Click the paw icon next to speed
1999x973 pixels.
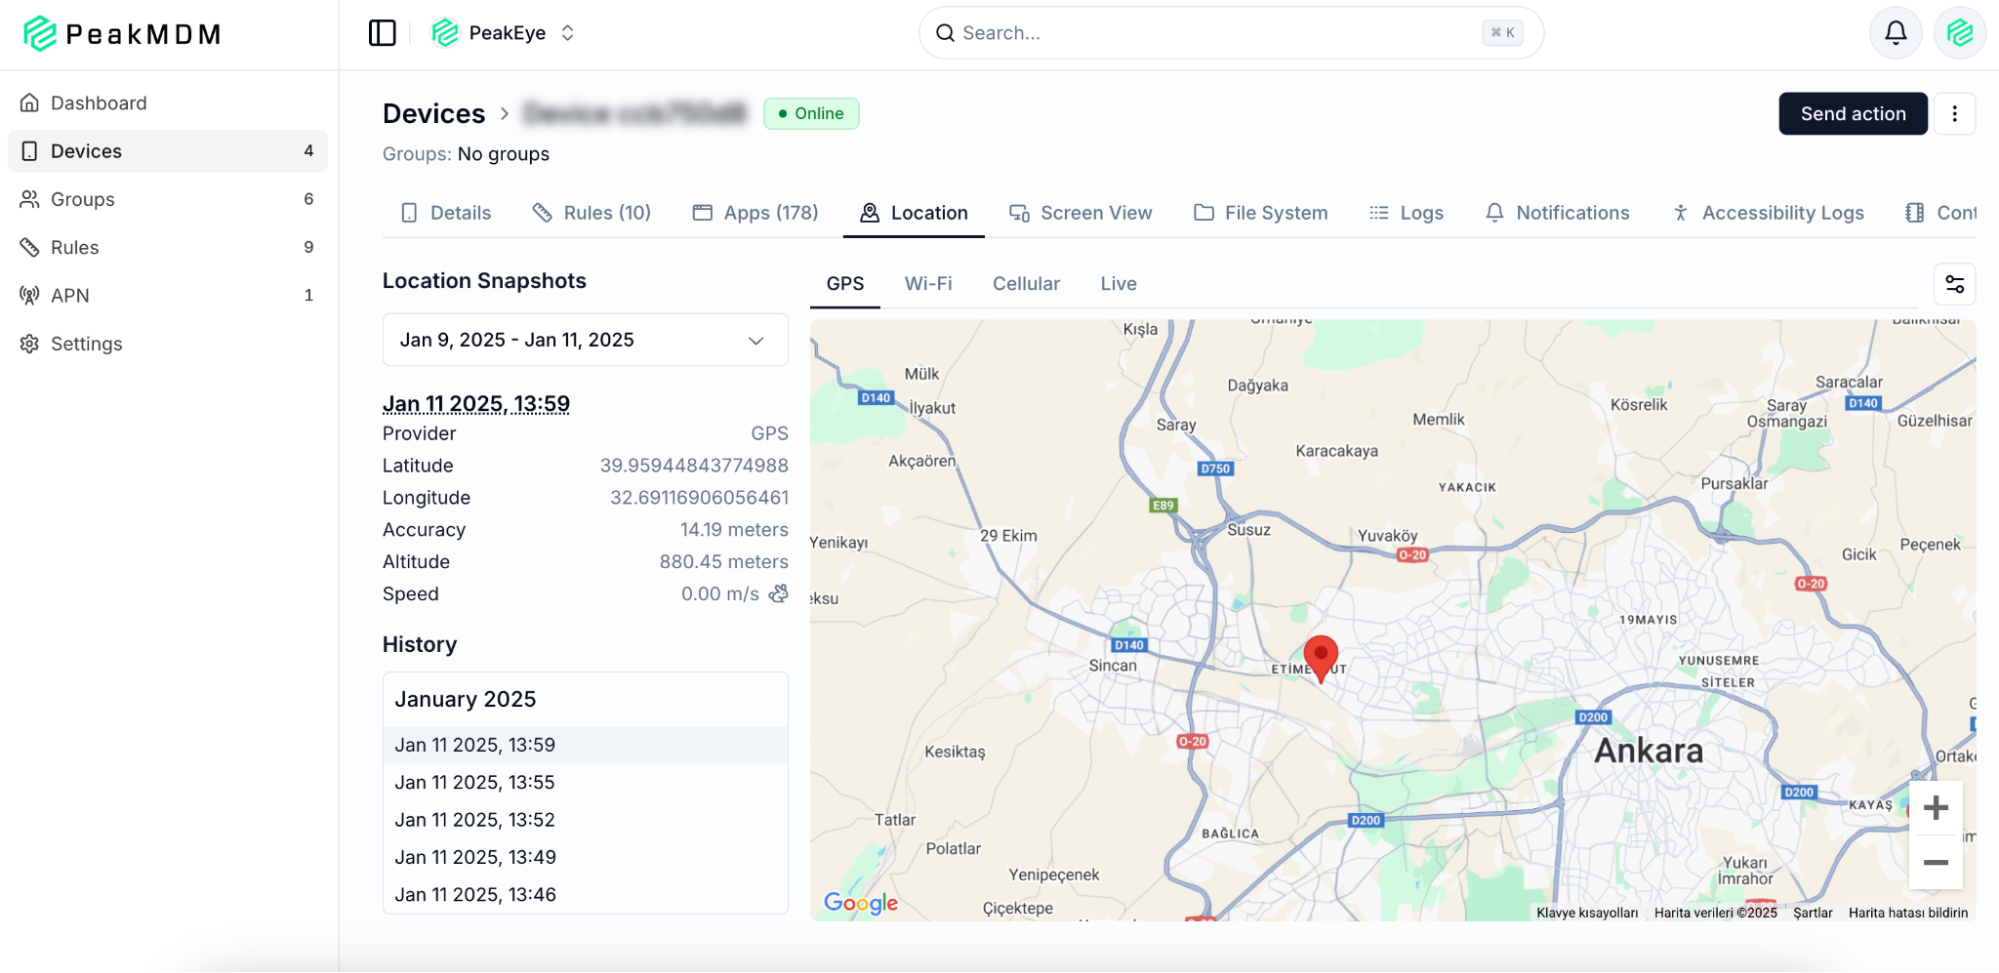click(x=778, y=594)
